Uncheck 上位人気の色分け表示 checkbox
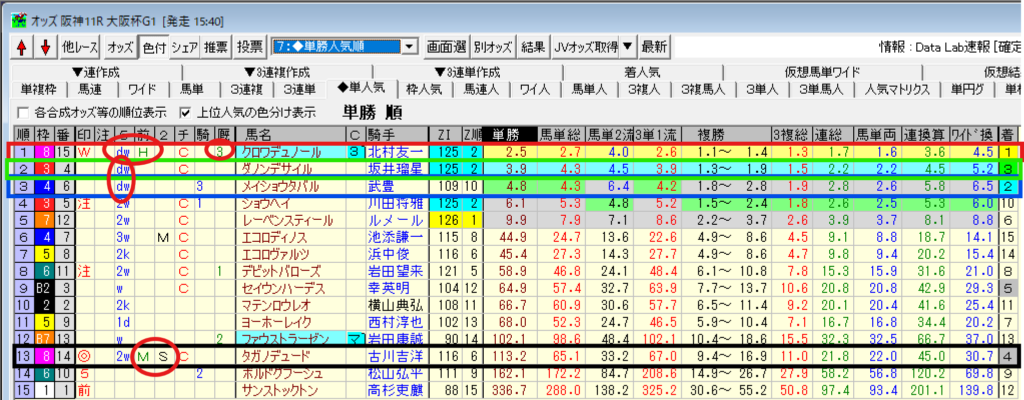Image resolution: width=1024 pixels, height=400 pixels. (x=184, y=112)
